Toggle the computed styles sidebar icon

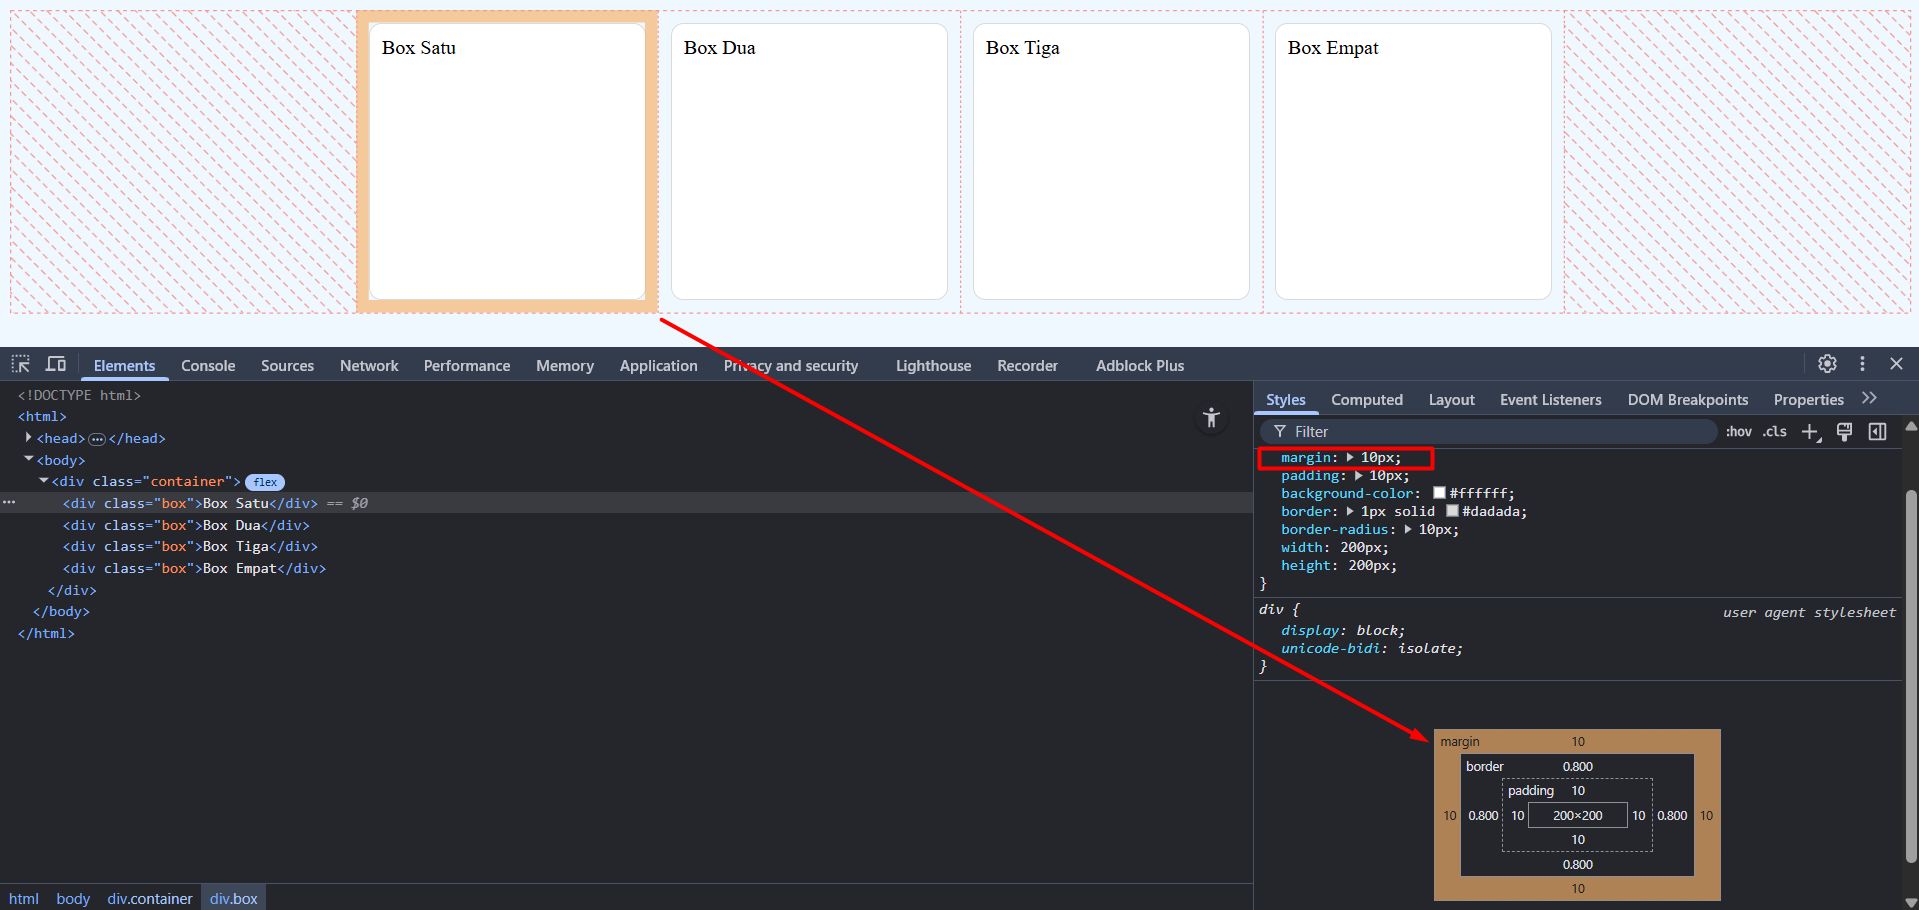pos(1878,432)
